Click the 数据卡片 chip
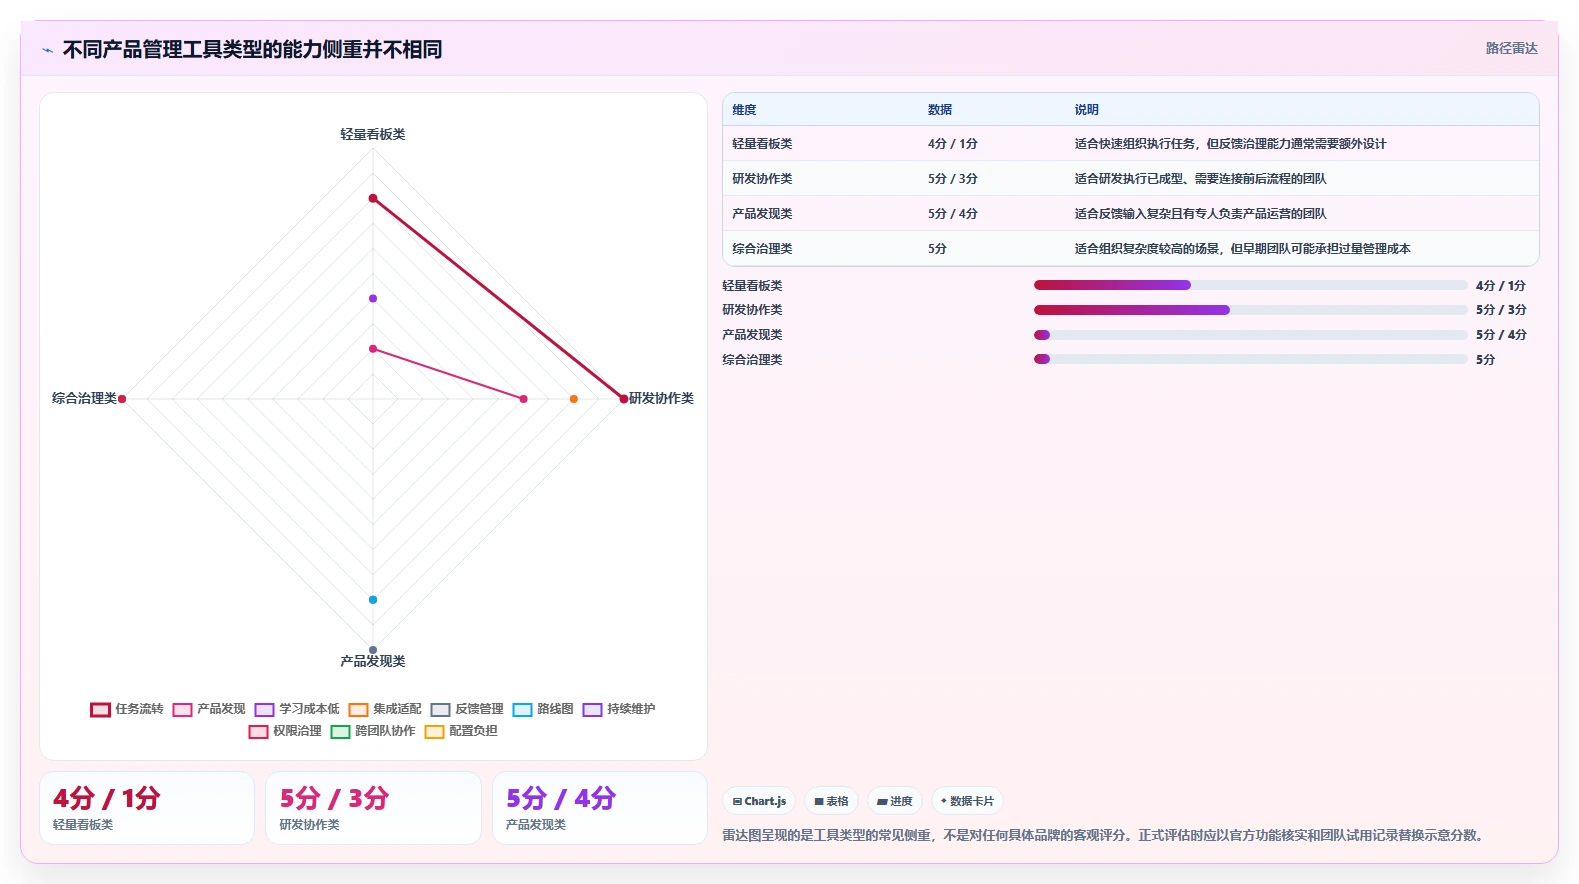This screenshot has width=1579, height=884. click(x=967, y=801)
